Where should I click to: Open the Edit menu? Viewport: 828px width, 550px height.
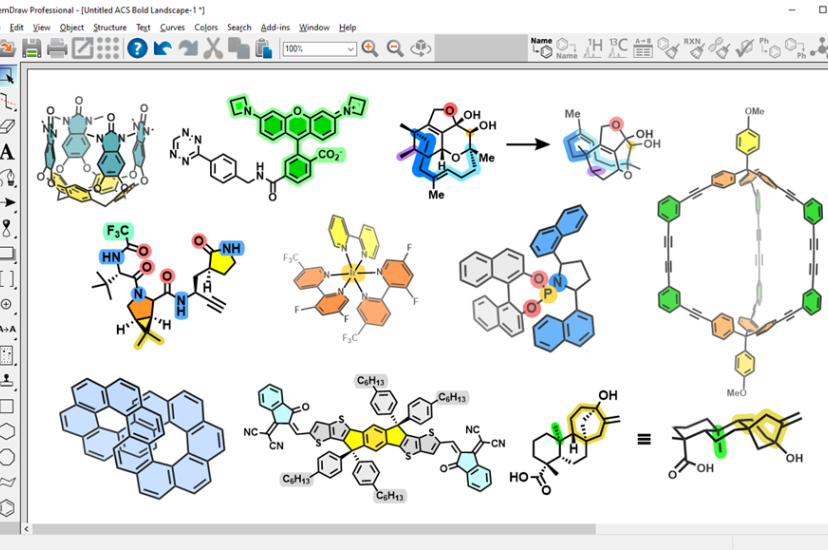tap(16, 27)
